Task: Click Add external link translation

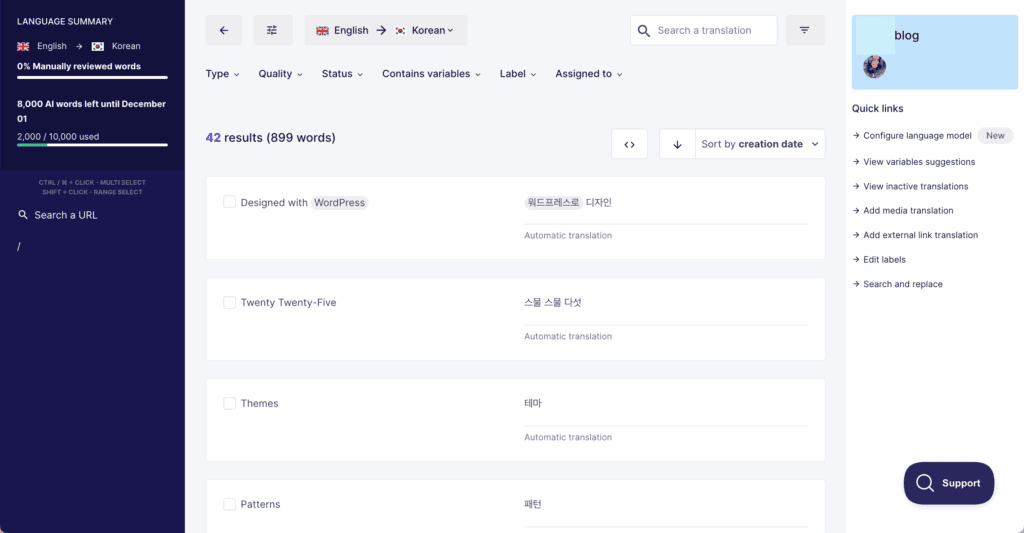Action: (915, 235)
